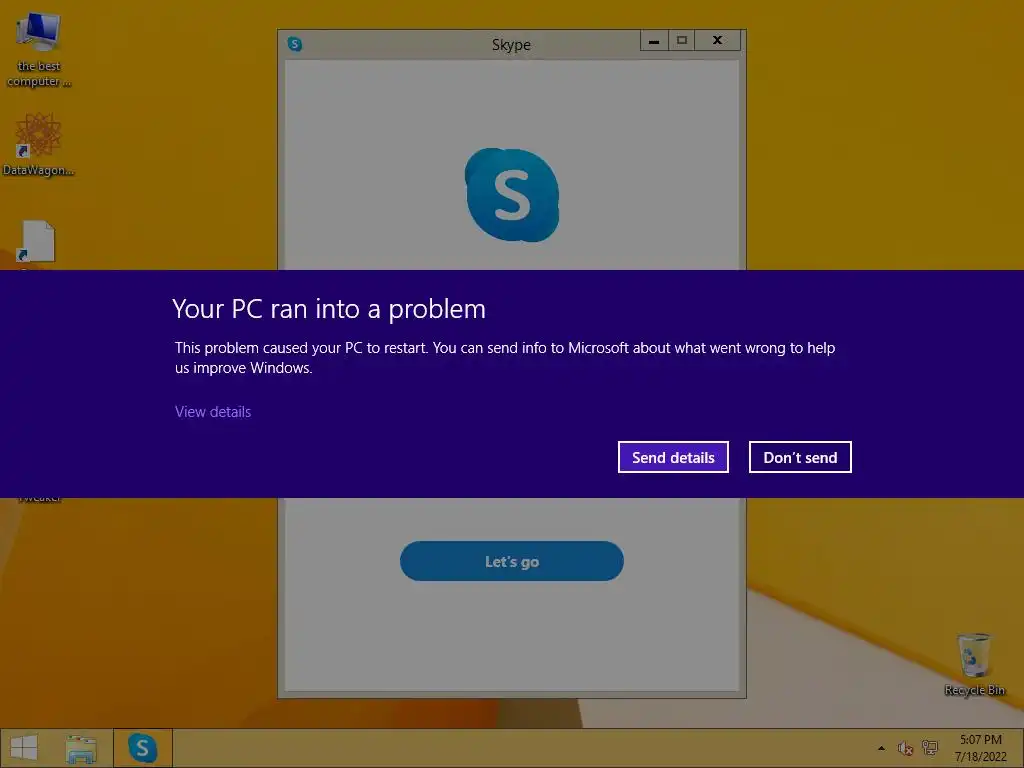Image resolution: width=1024 pixels, height=768 pixels.
Task: Maximize the Skype window
Action: (x=681, y=40)
